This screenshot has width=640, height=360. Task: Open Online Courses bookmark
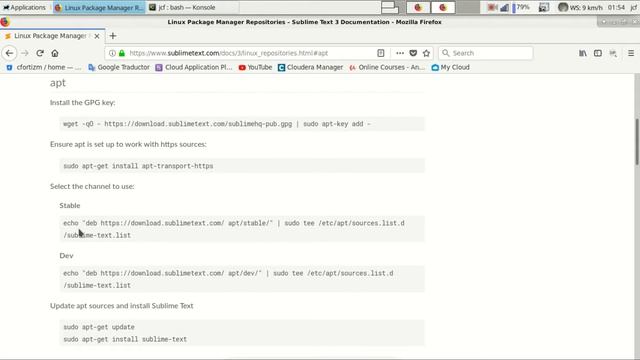click(x=387, y=67)
